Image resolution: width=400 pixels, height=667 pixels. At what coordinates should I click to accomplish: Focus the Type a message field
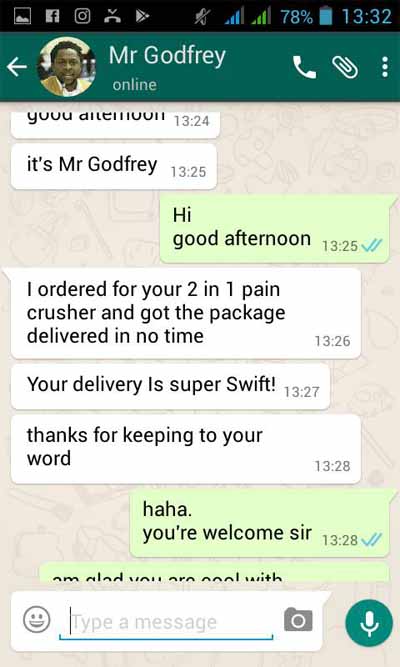pos(166,623)
